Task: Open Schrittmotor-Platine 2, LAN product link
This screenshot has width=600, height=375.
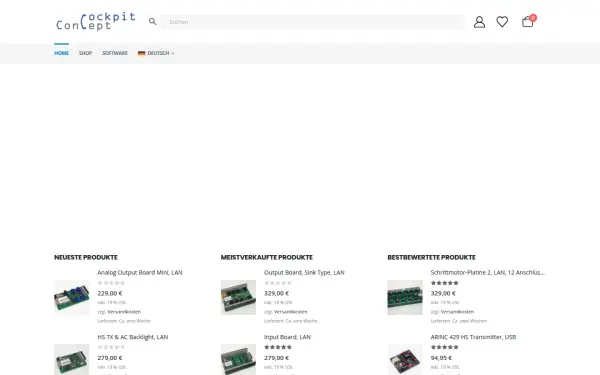Action: [x=488, y=272]
